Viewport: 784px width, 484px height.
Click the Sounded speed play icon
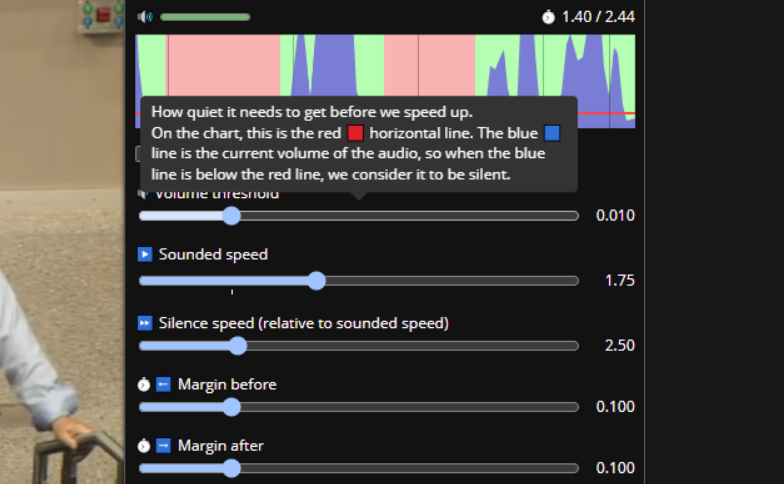[145, 254]
